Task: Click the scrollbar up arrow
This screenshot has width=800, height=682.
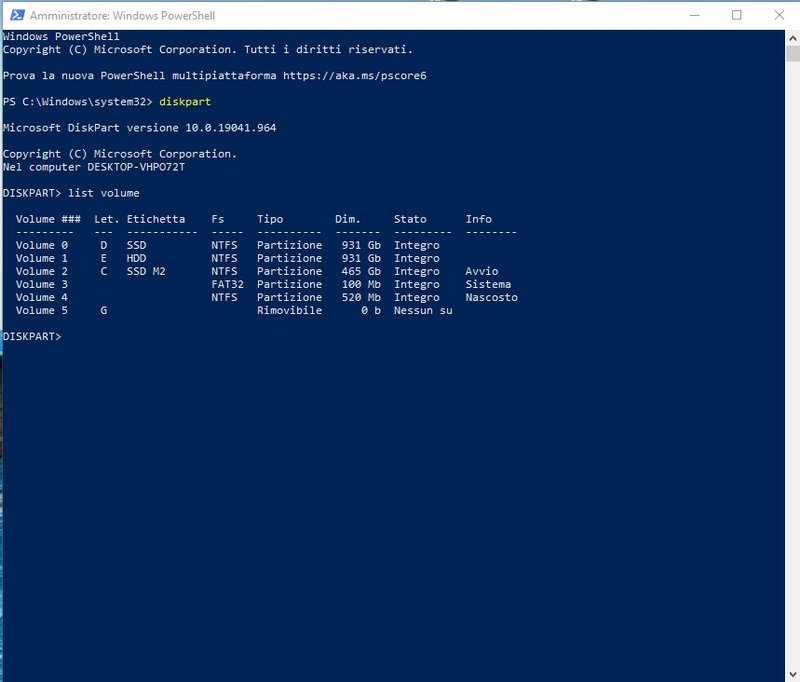Action: (792, 38)
